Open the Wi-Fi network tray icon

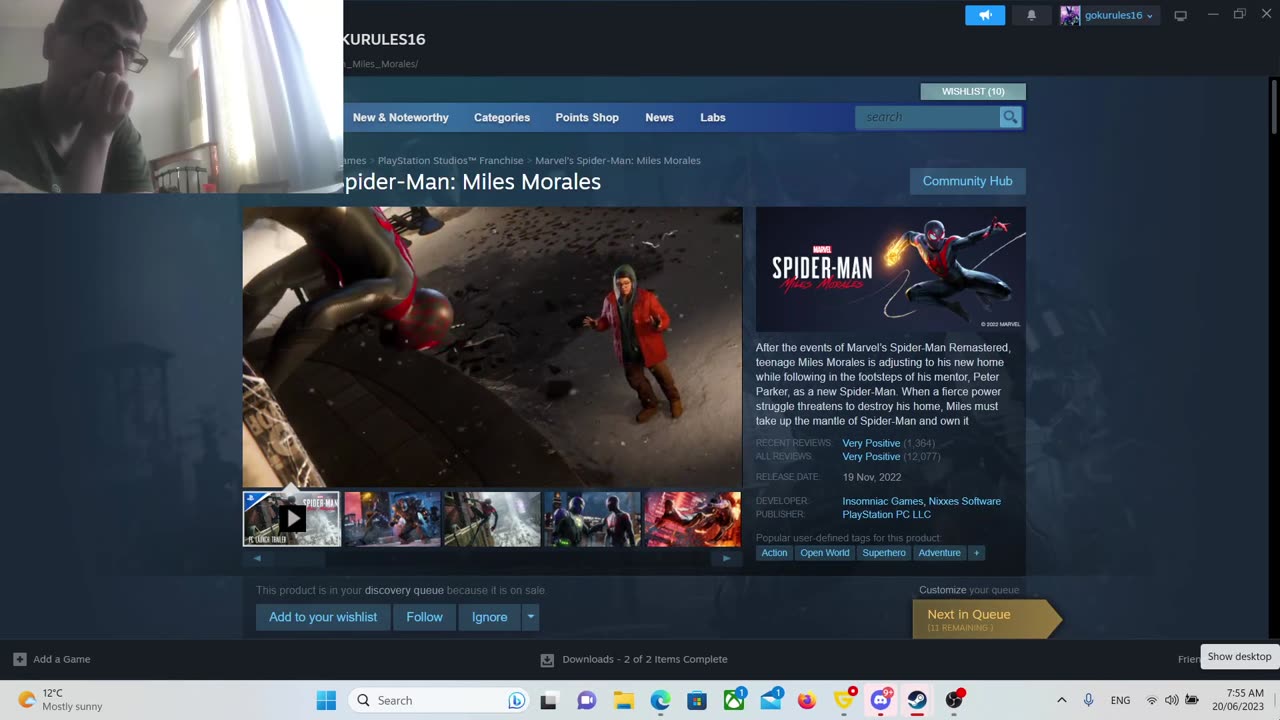tap(1152, 700)
